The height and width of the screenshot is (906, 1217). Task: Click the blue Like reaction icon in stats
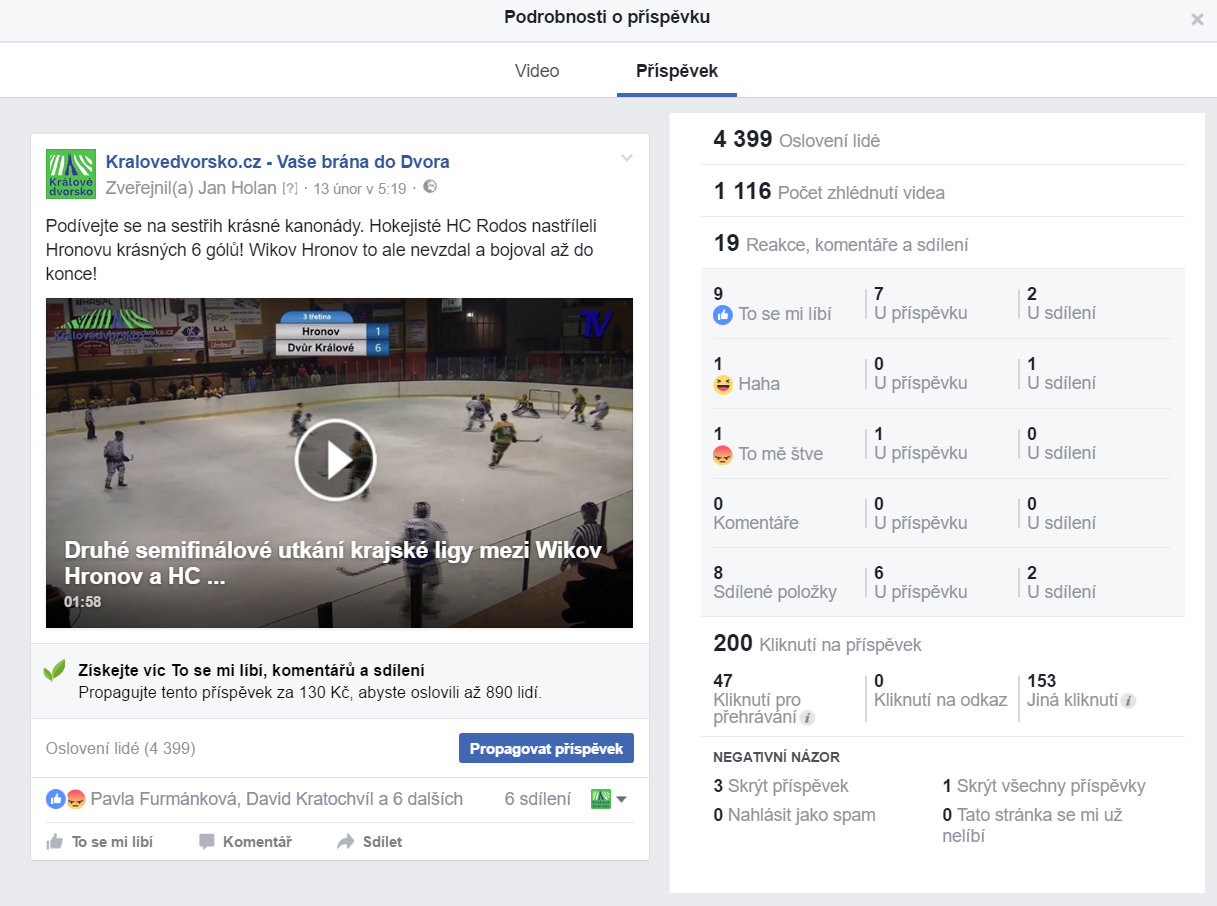[723, 314]
